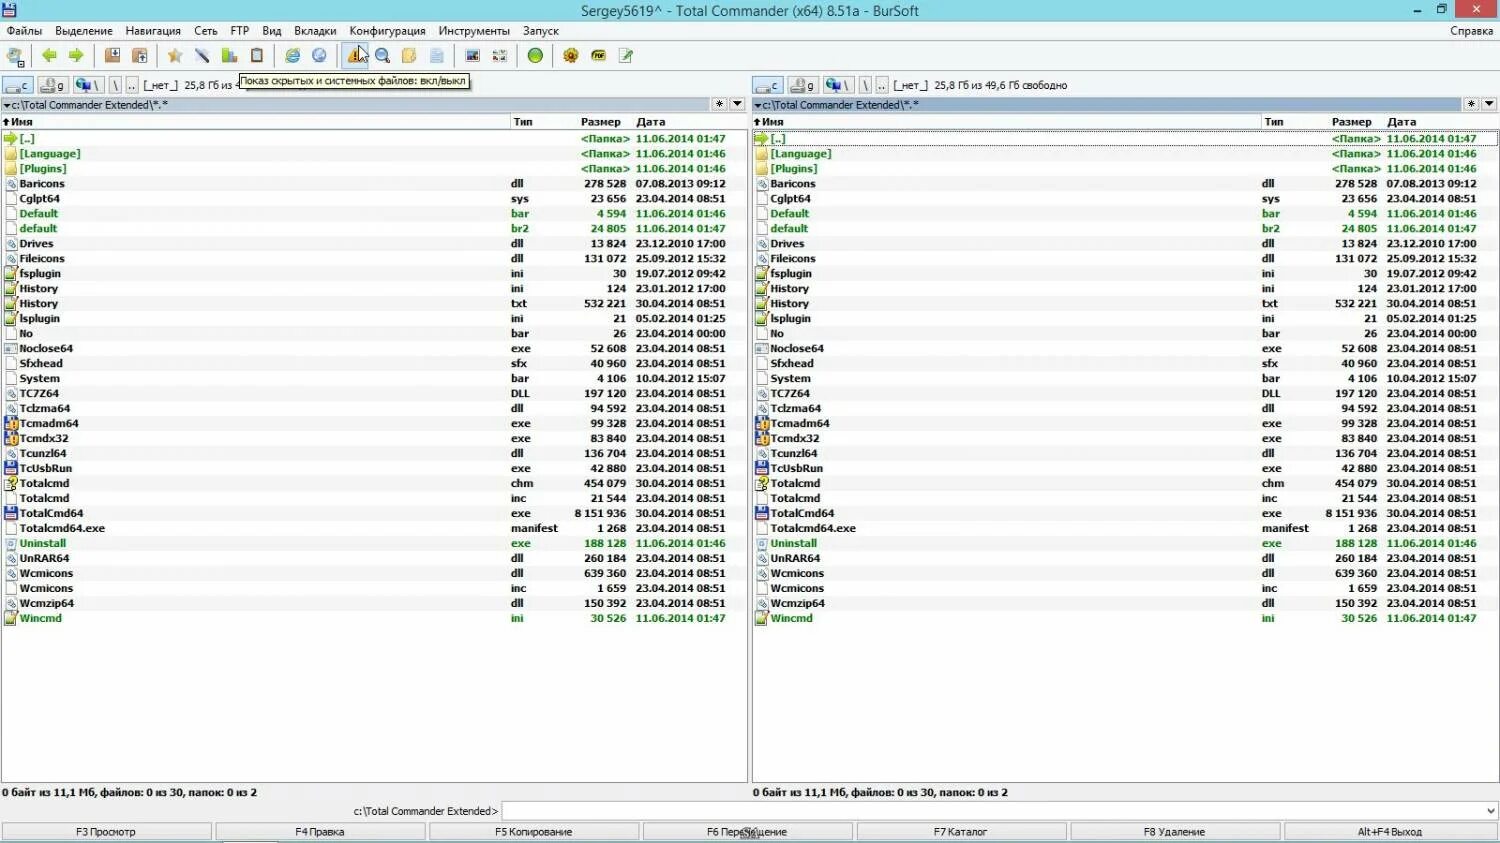The image size is (1500, 843).
Task: Select TotalCmd64 exe in left panel
Action: 374,514
